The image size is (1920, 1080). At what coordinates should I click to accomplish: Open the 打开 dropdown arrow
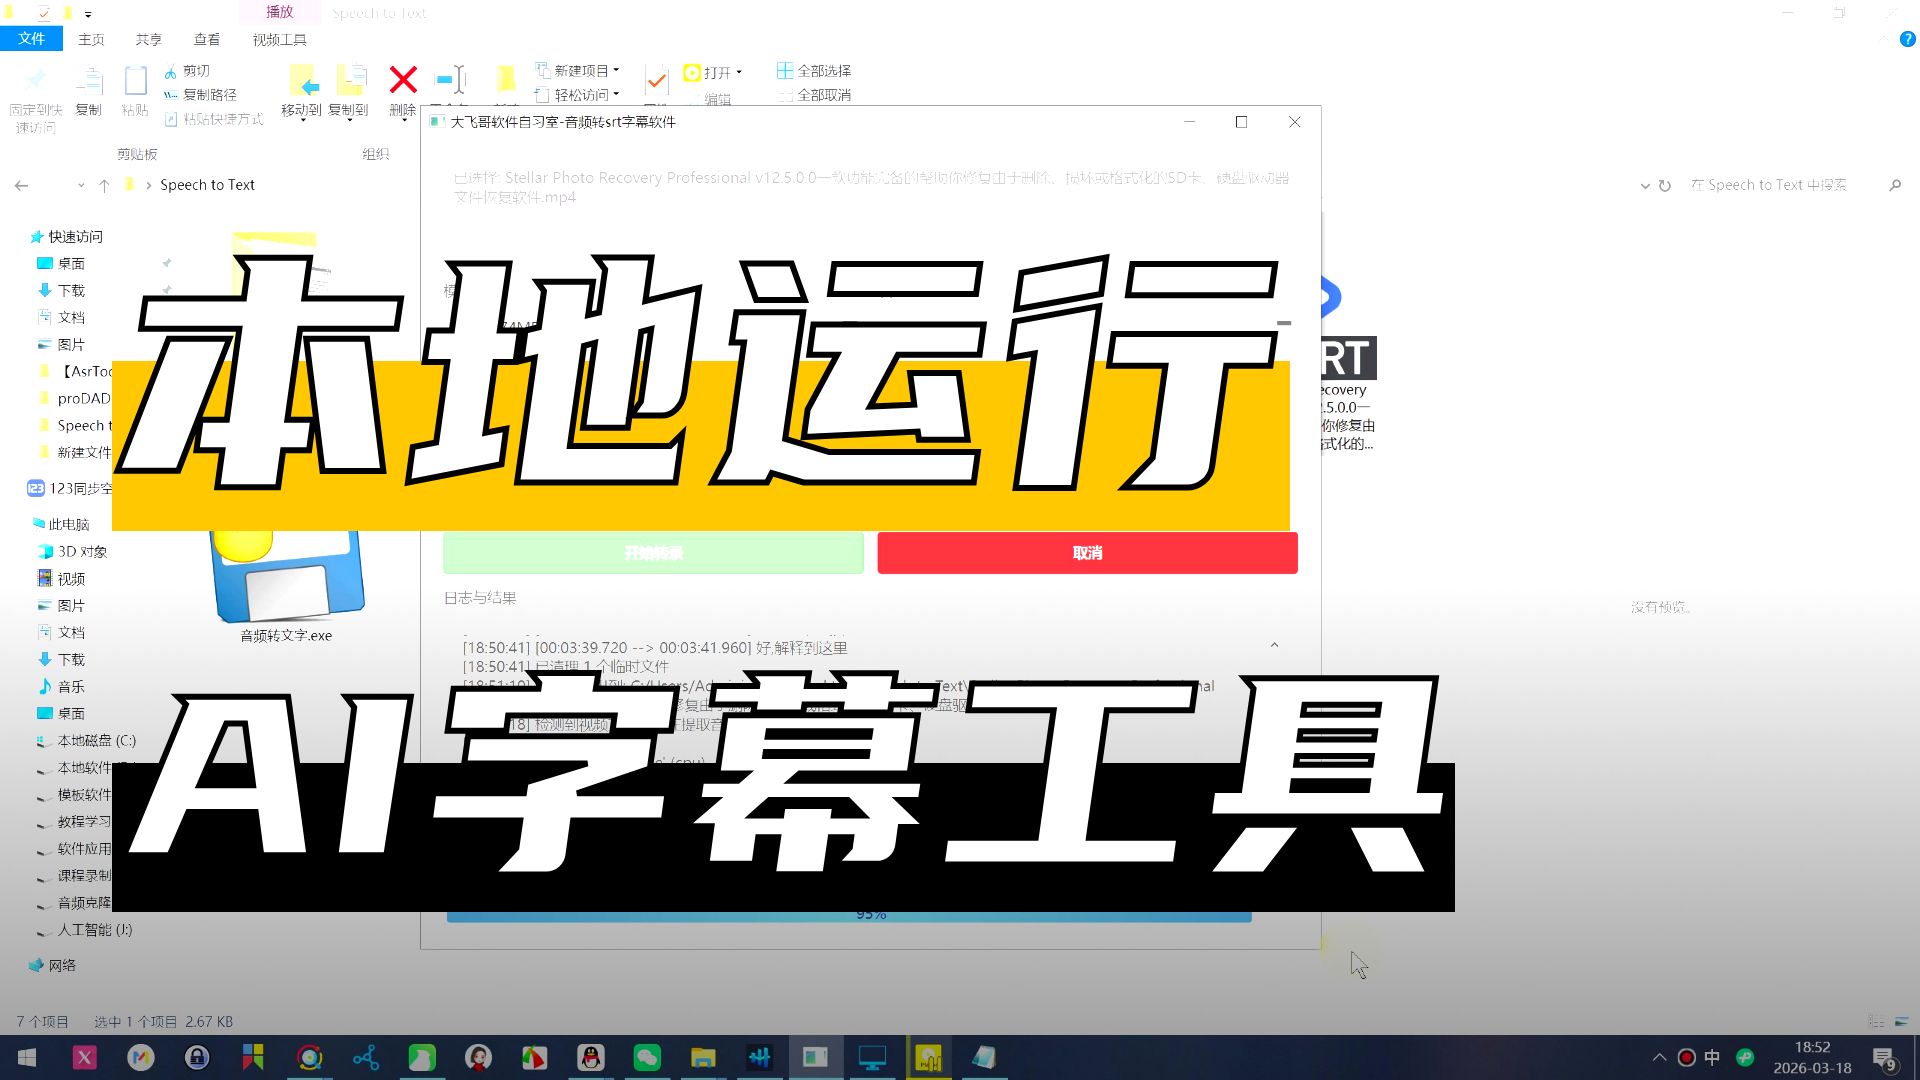739,72
